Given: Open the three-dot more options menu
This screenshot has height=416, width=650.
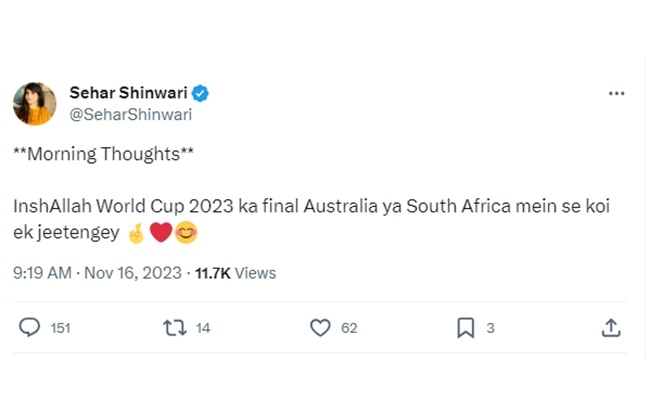Looking at the screenshot, I should click(x=616, y=93).
